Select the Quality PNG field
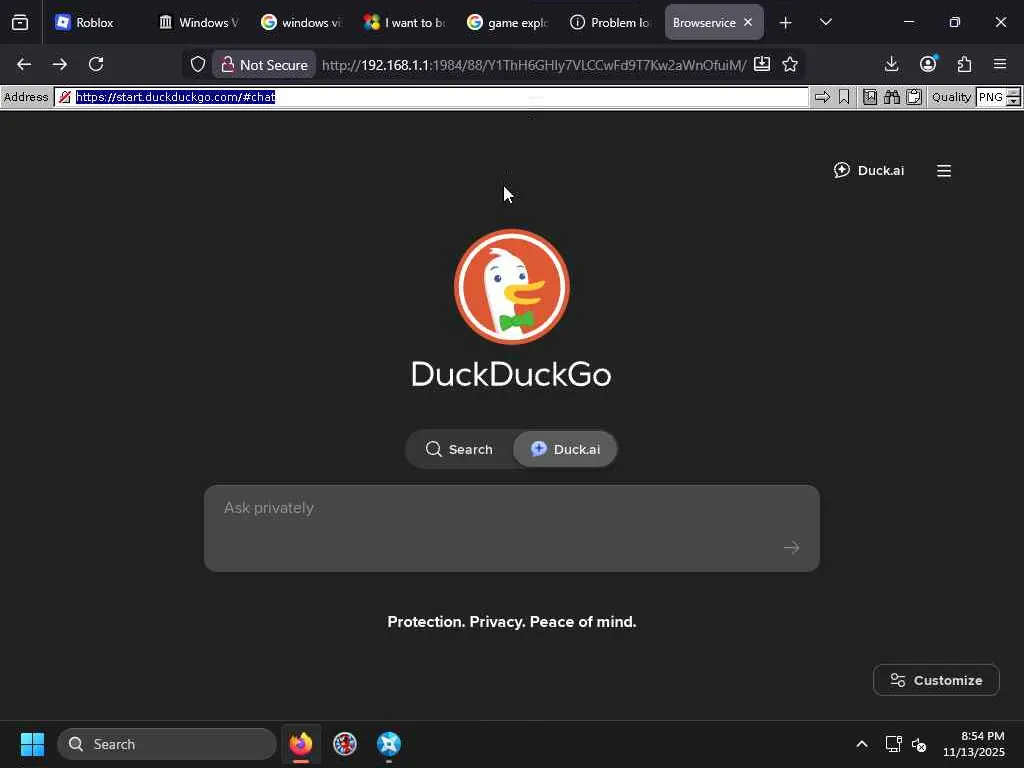This screenshot has height=768, width=1024. coord(991,97)
